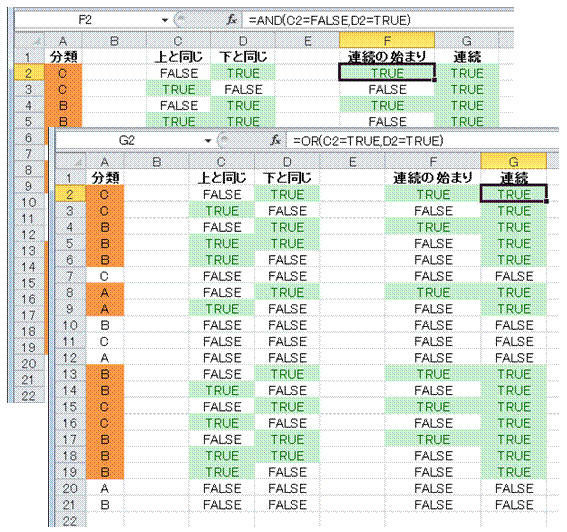Click the fx insert function icon beside F2
The width and height of the screenshot is (567, 532).
(232, 20)
